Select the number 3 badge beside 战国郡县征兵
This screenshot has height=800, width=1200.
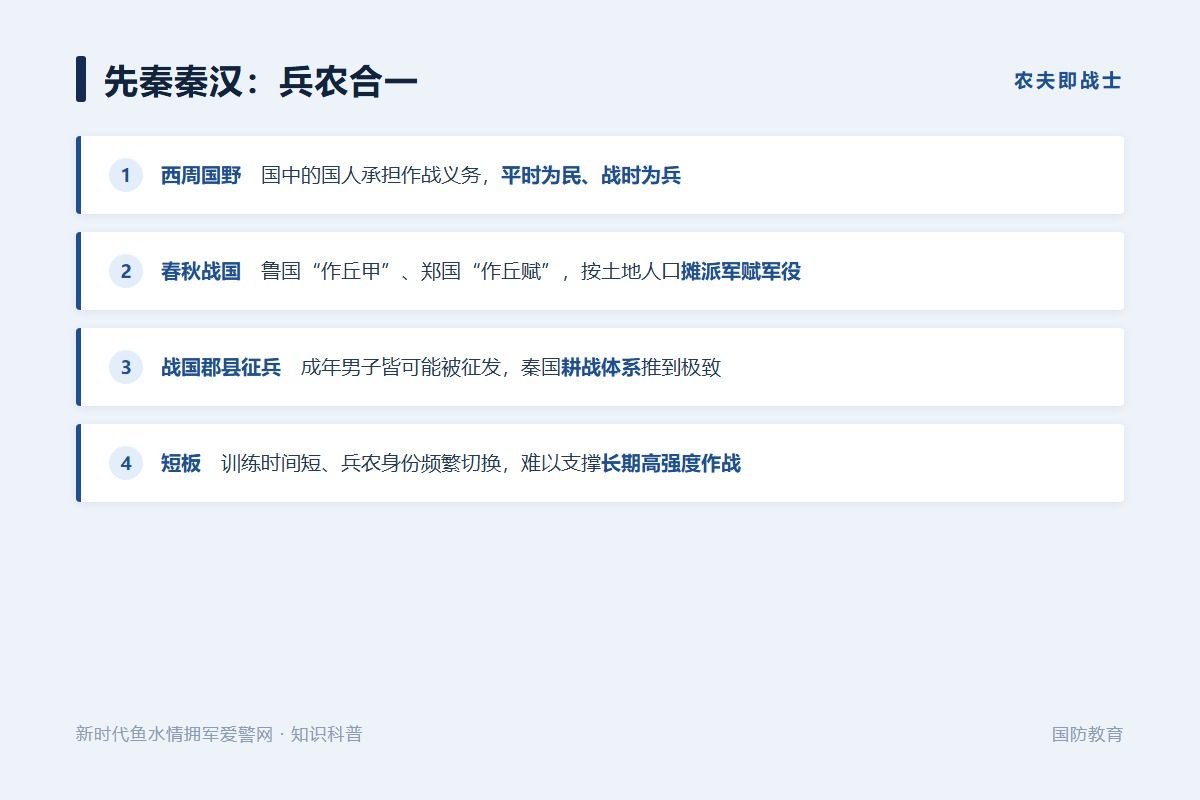[x=126, y=367]
